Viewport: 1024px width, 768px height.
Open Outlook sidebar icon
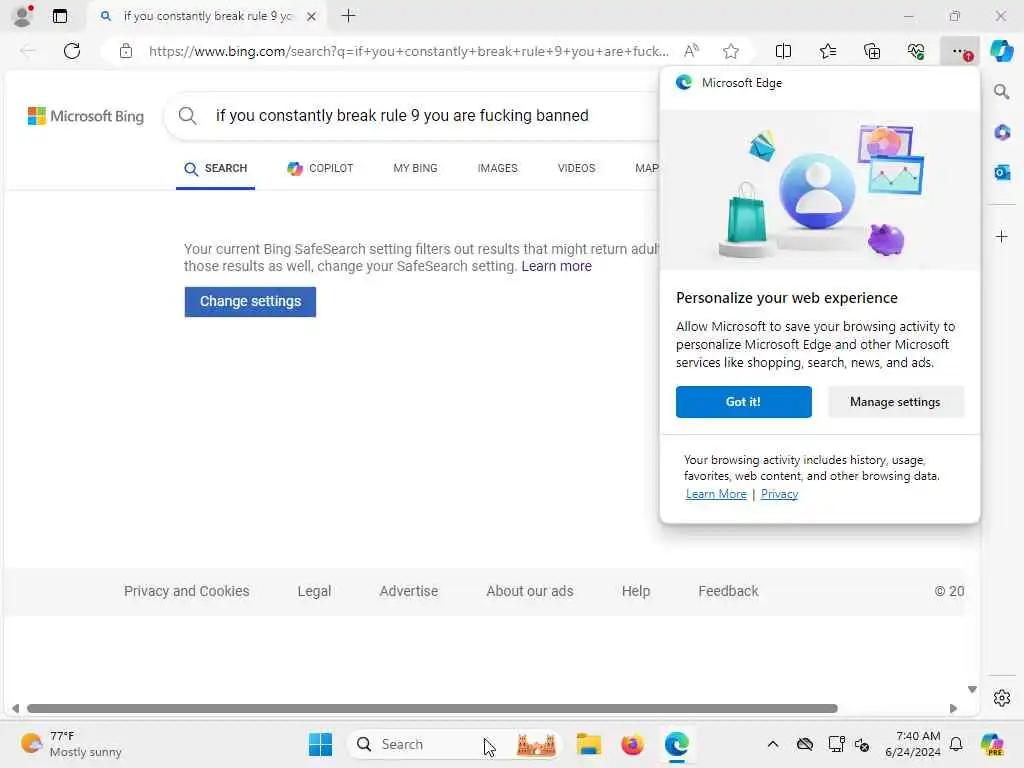click(x=1002, y=172)
